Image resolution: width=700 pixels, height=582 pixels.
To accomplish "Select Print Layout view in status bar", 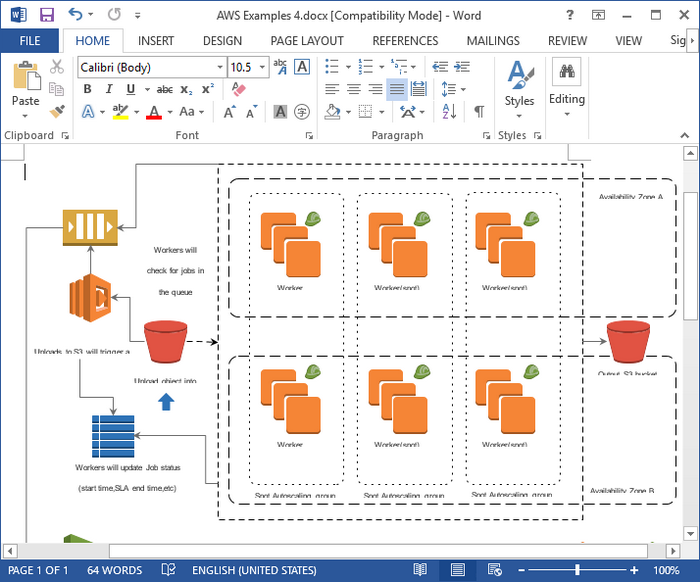I will (x=458, y=570).
